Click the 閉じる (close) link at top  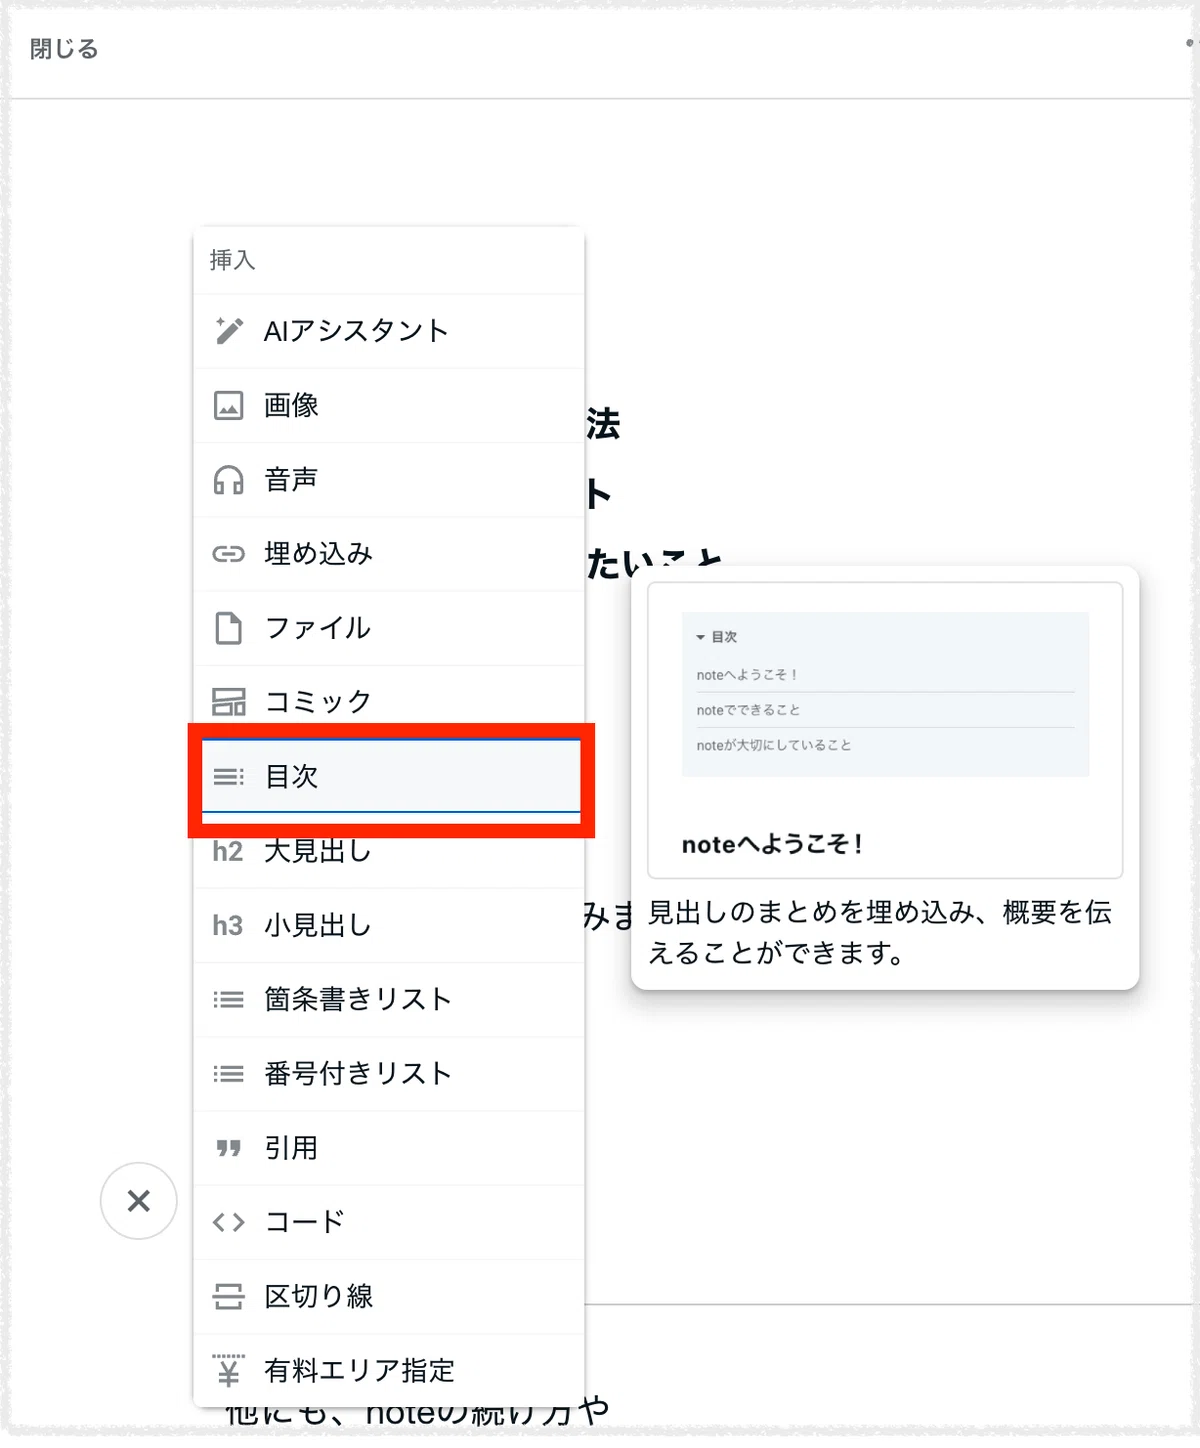tap(64, 49)
